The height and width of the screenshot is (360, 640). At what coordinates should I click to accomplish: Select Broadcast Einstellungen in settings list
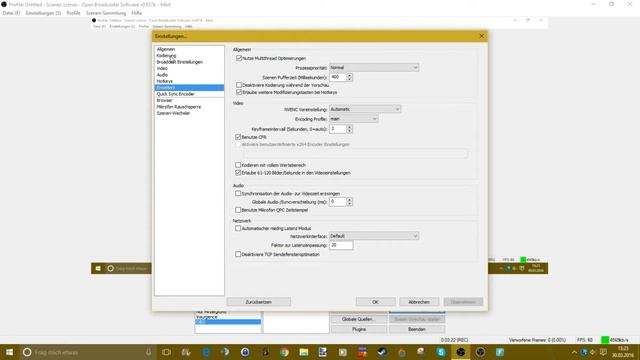tap(180, 62)
